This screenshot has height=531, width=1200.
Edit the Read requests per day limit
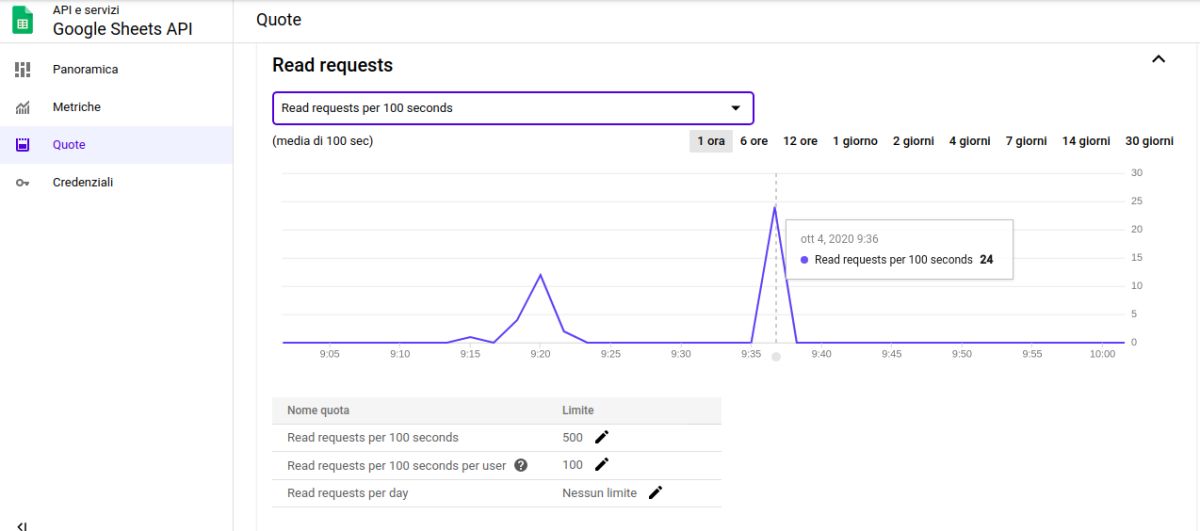655,492
